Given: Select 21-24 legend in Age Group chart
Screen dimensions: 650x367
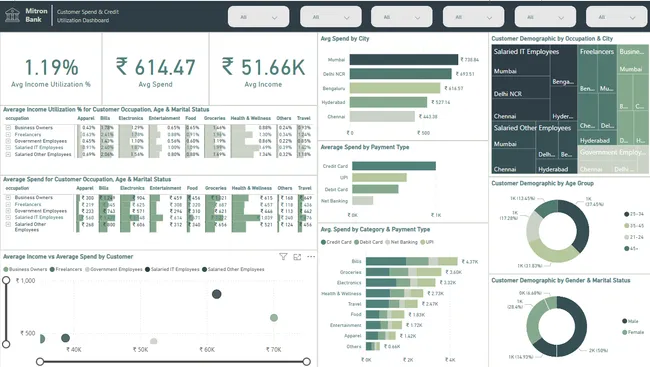Looking at the screenshot, I should 634,237.
